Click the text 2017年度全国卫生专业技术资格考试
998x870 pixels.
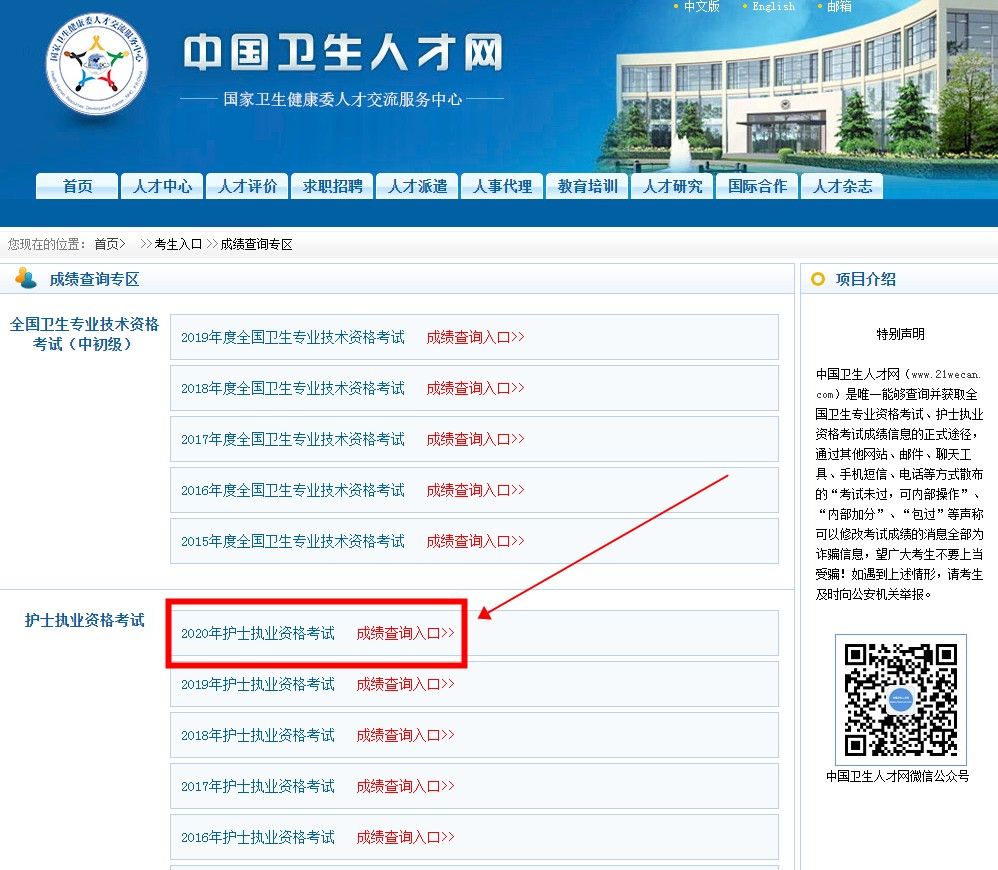pyautogui.click(x=293, y=439)
